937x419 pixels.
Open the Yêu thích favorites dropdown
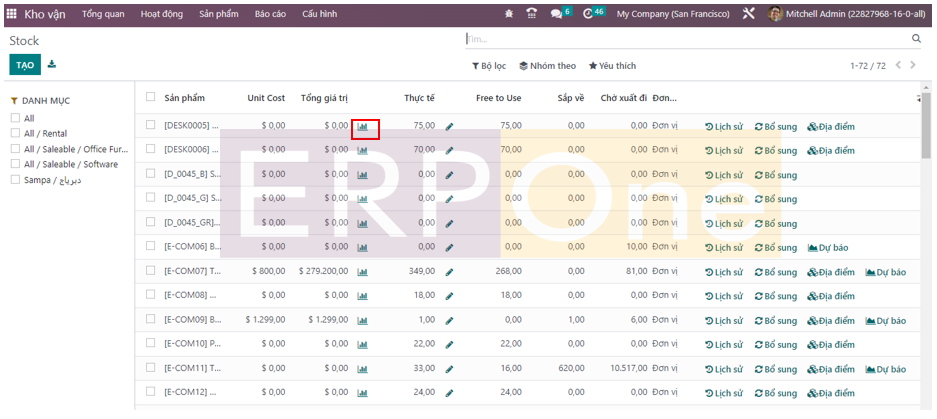(612, 66)
